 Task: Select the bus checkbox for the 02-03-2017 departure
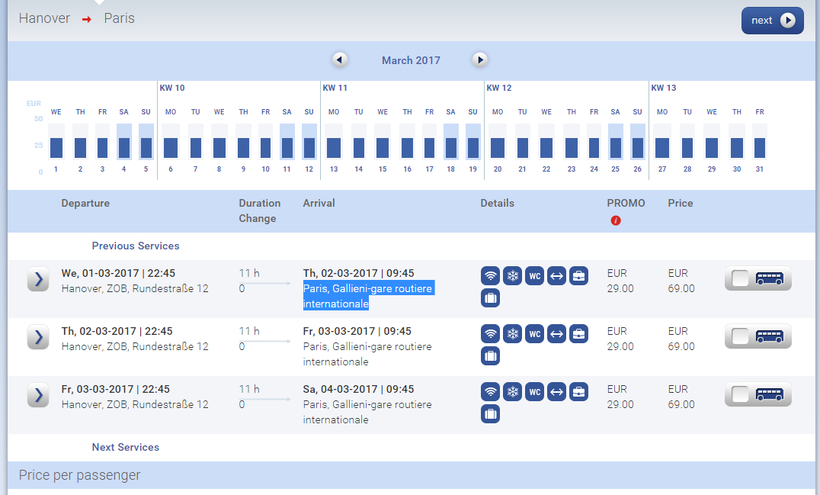[x=741, y=338]
